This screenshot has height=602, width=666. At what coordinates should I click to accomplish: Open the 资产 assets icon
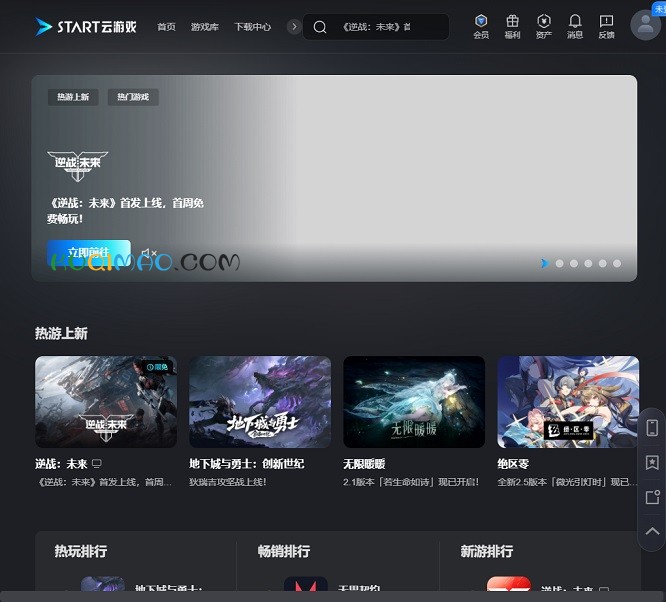pos(544,26)
